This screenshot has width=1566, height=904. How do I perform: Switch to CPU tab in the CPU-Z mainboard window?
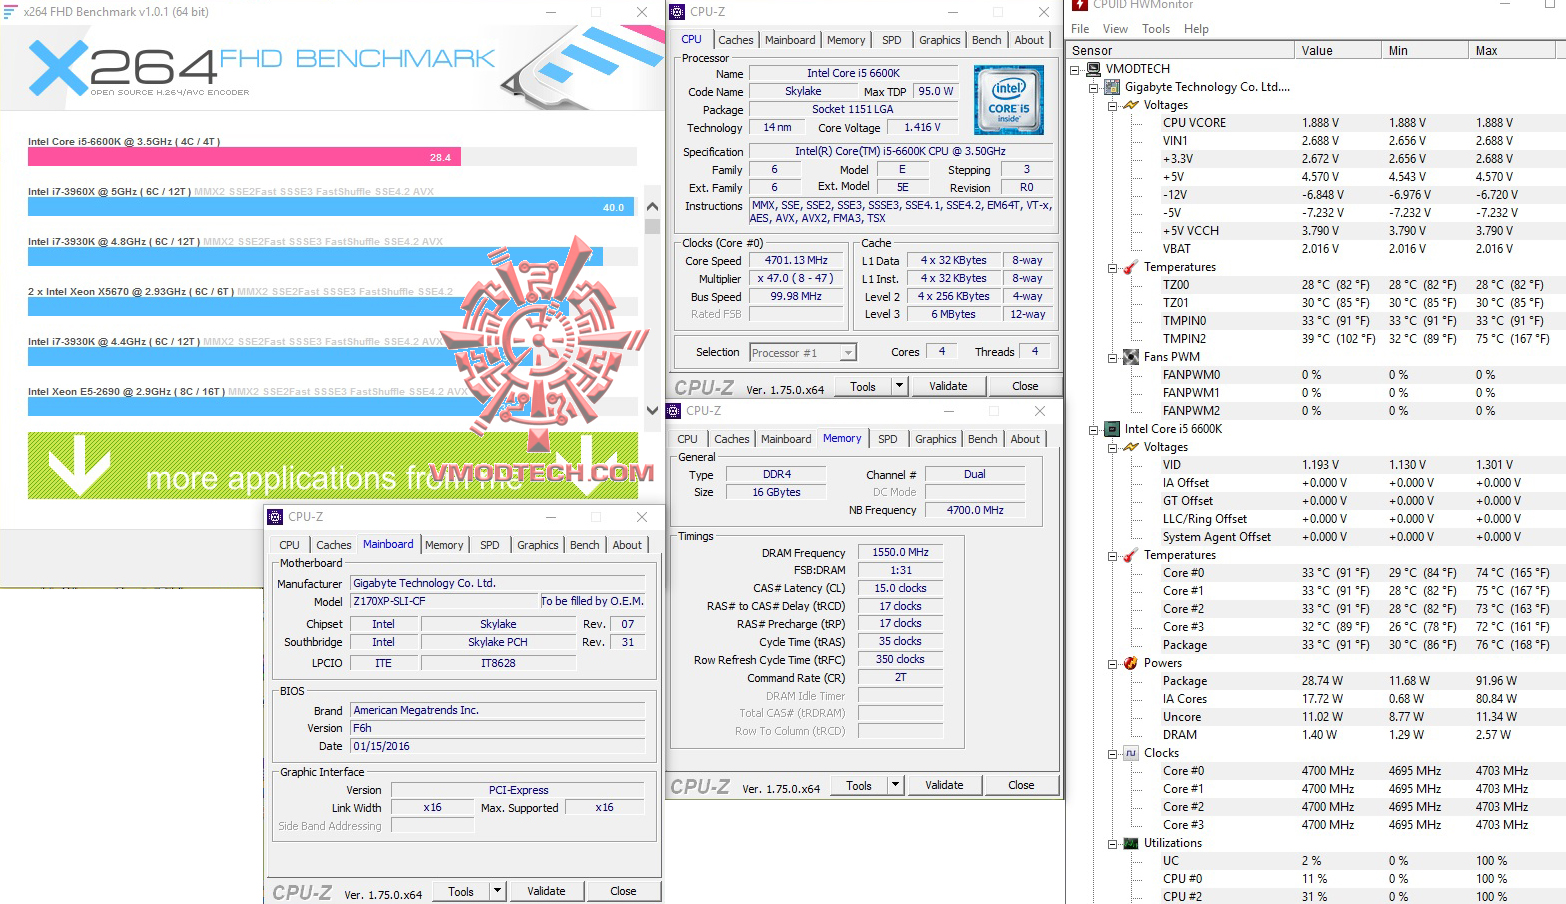click(x=289, y=545)
